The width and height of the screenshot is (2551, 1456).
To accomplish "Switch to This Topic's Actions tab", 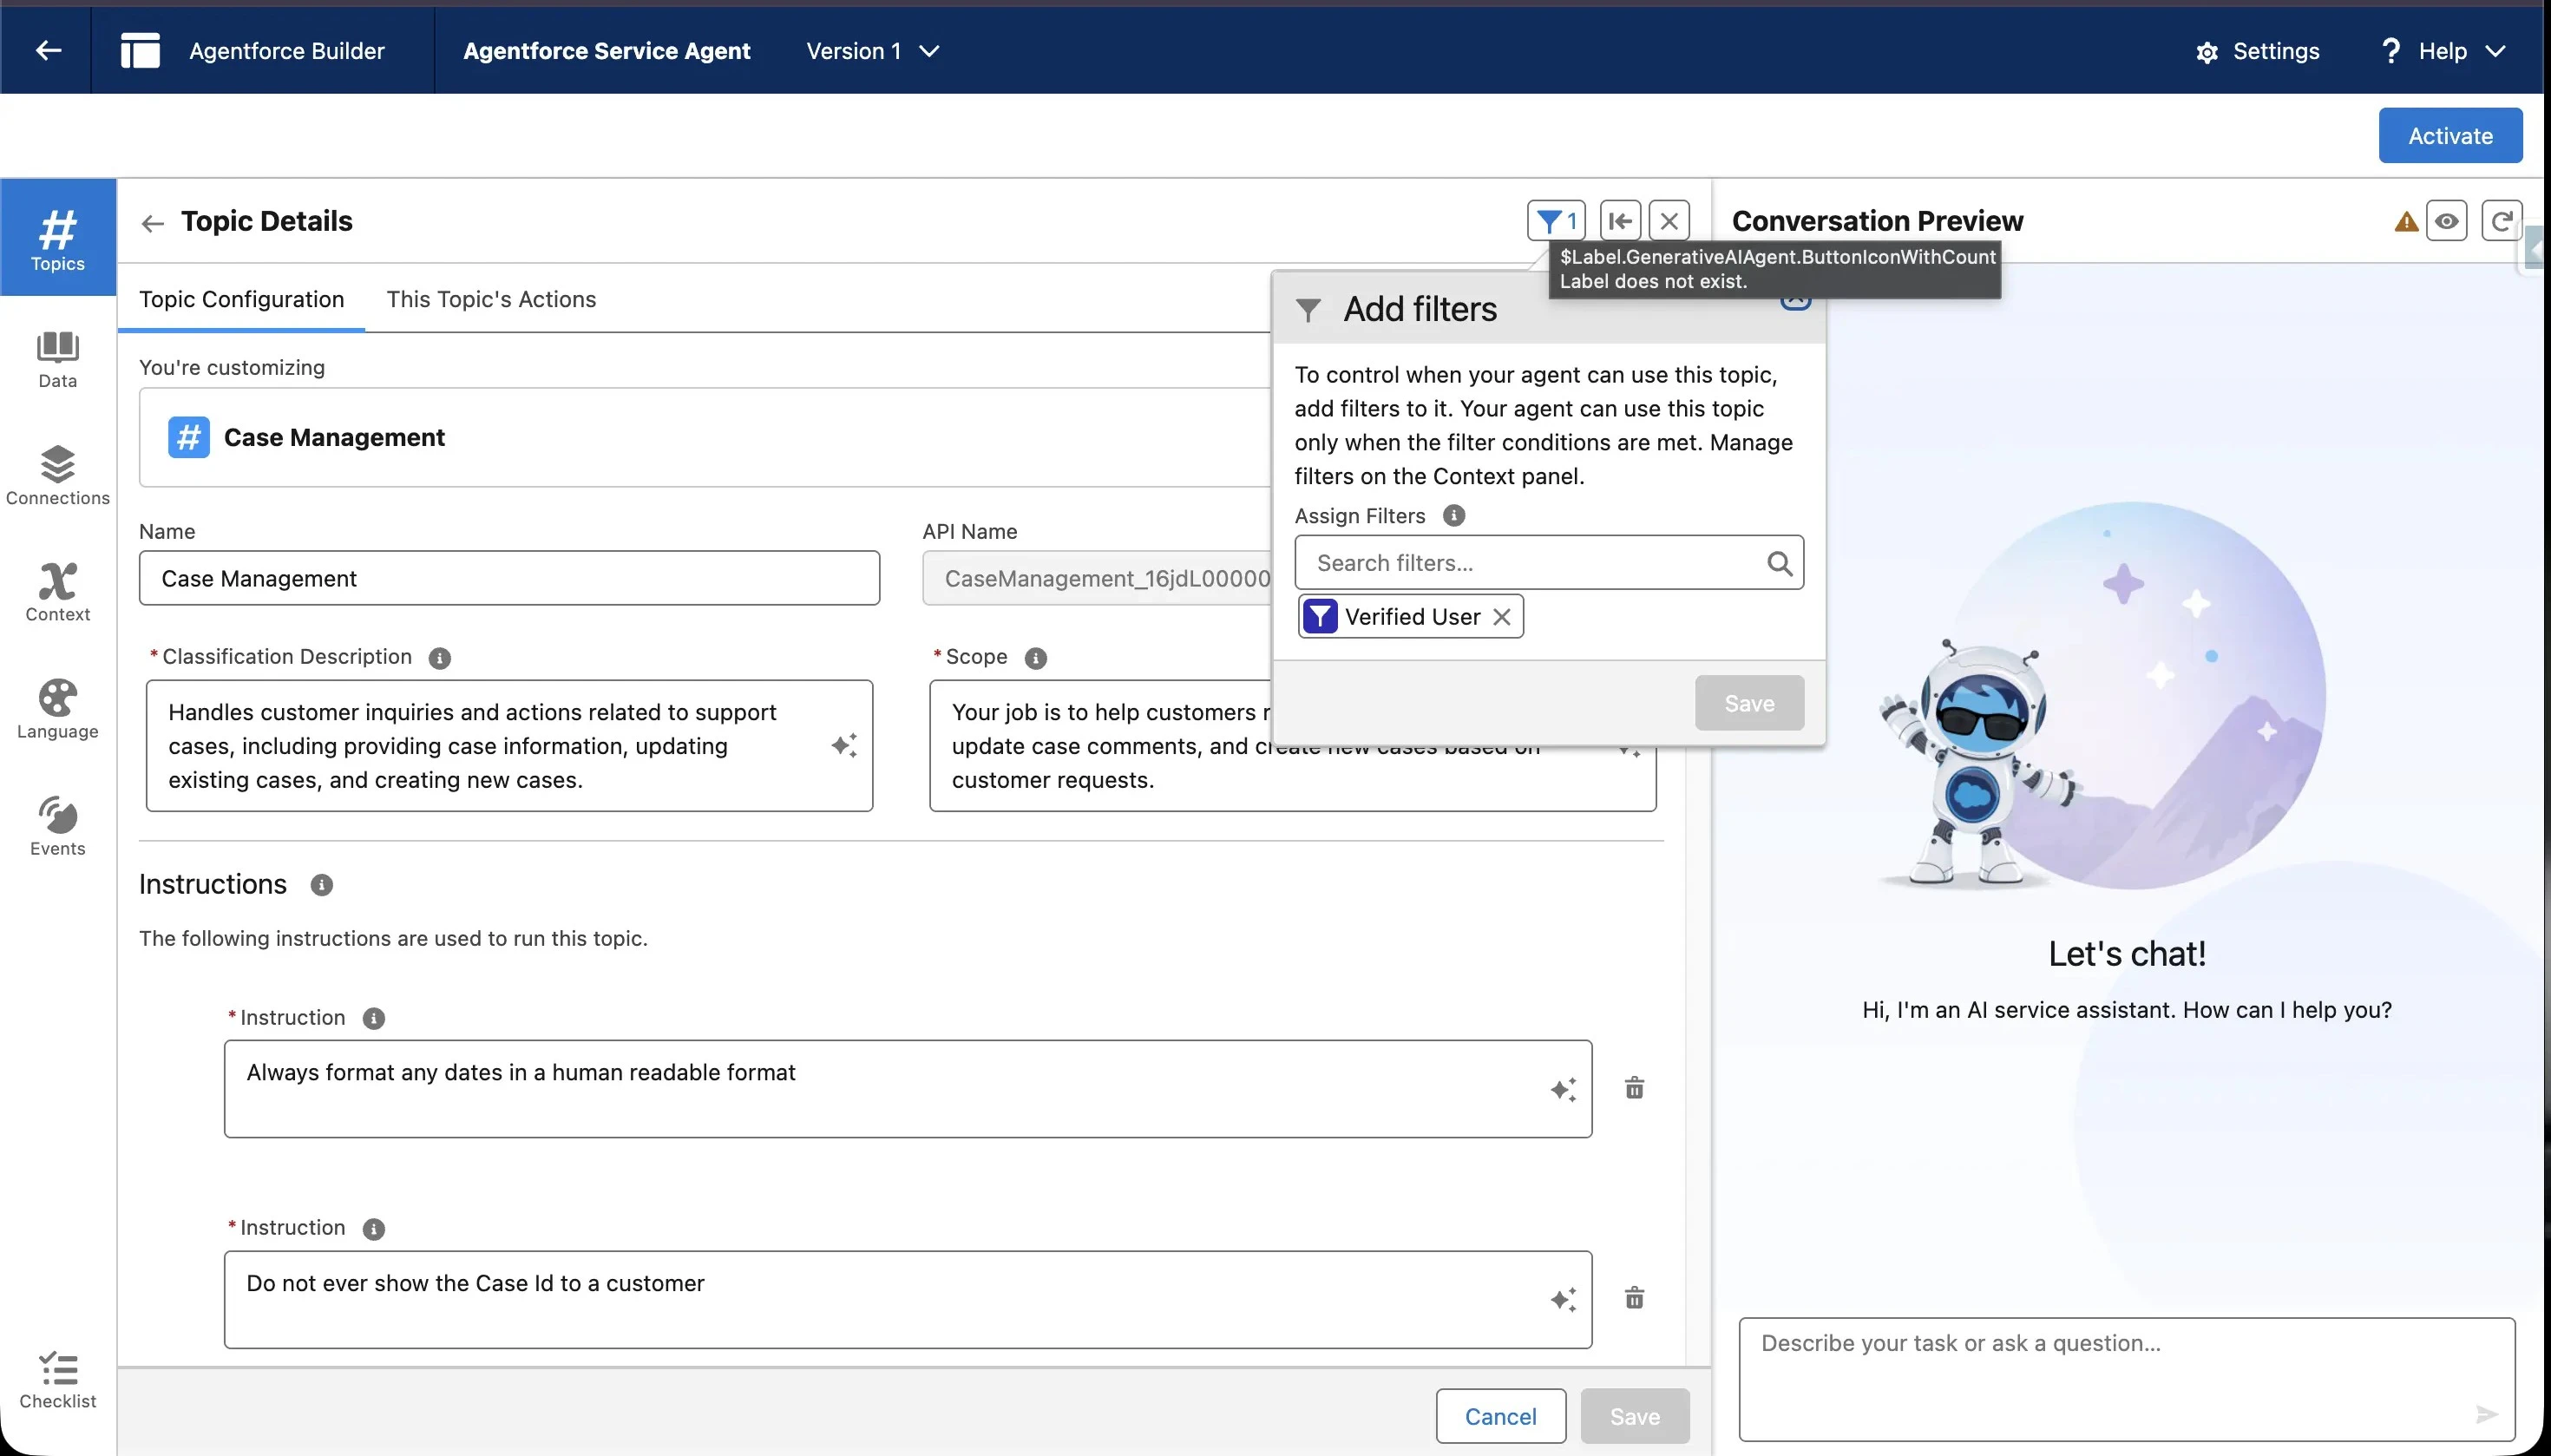I will pyautogui.click(x=491, y=299).
